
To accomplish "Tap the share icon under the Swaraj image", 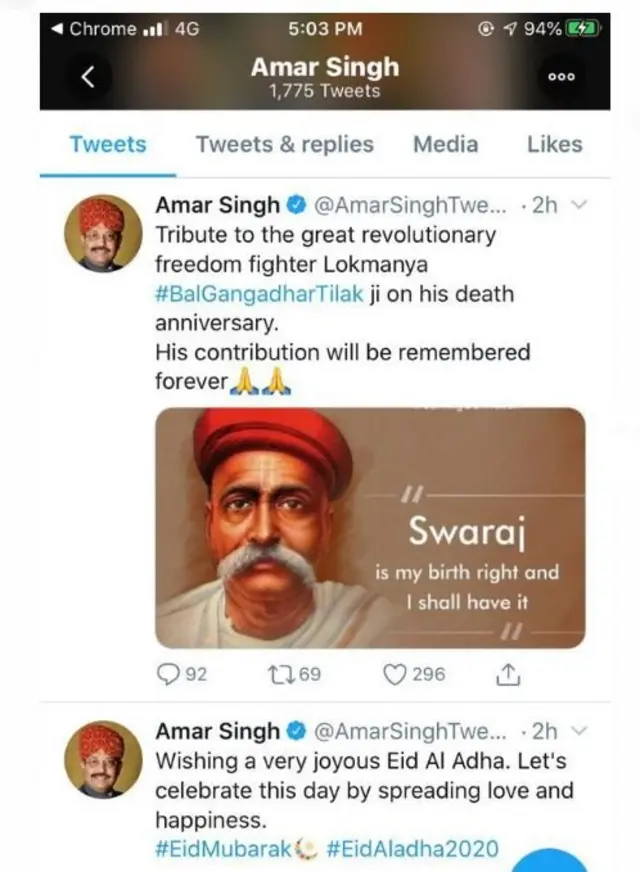I will [x=508, y=673].
